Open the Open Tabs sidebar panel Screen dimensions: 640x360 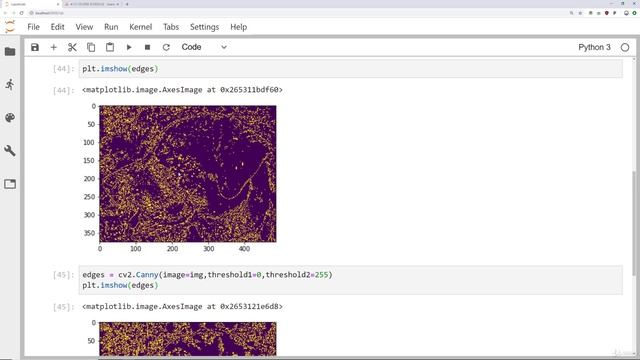(x=10, y=184)
